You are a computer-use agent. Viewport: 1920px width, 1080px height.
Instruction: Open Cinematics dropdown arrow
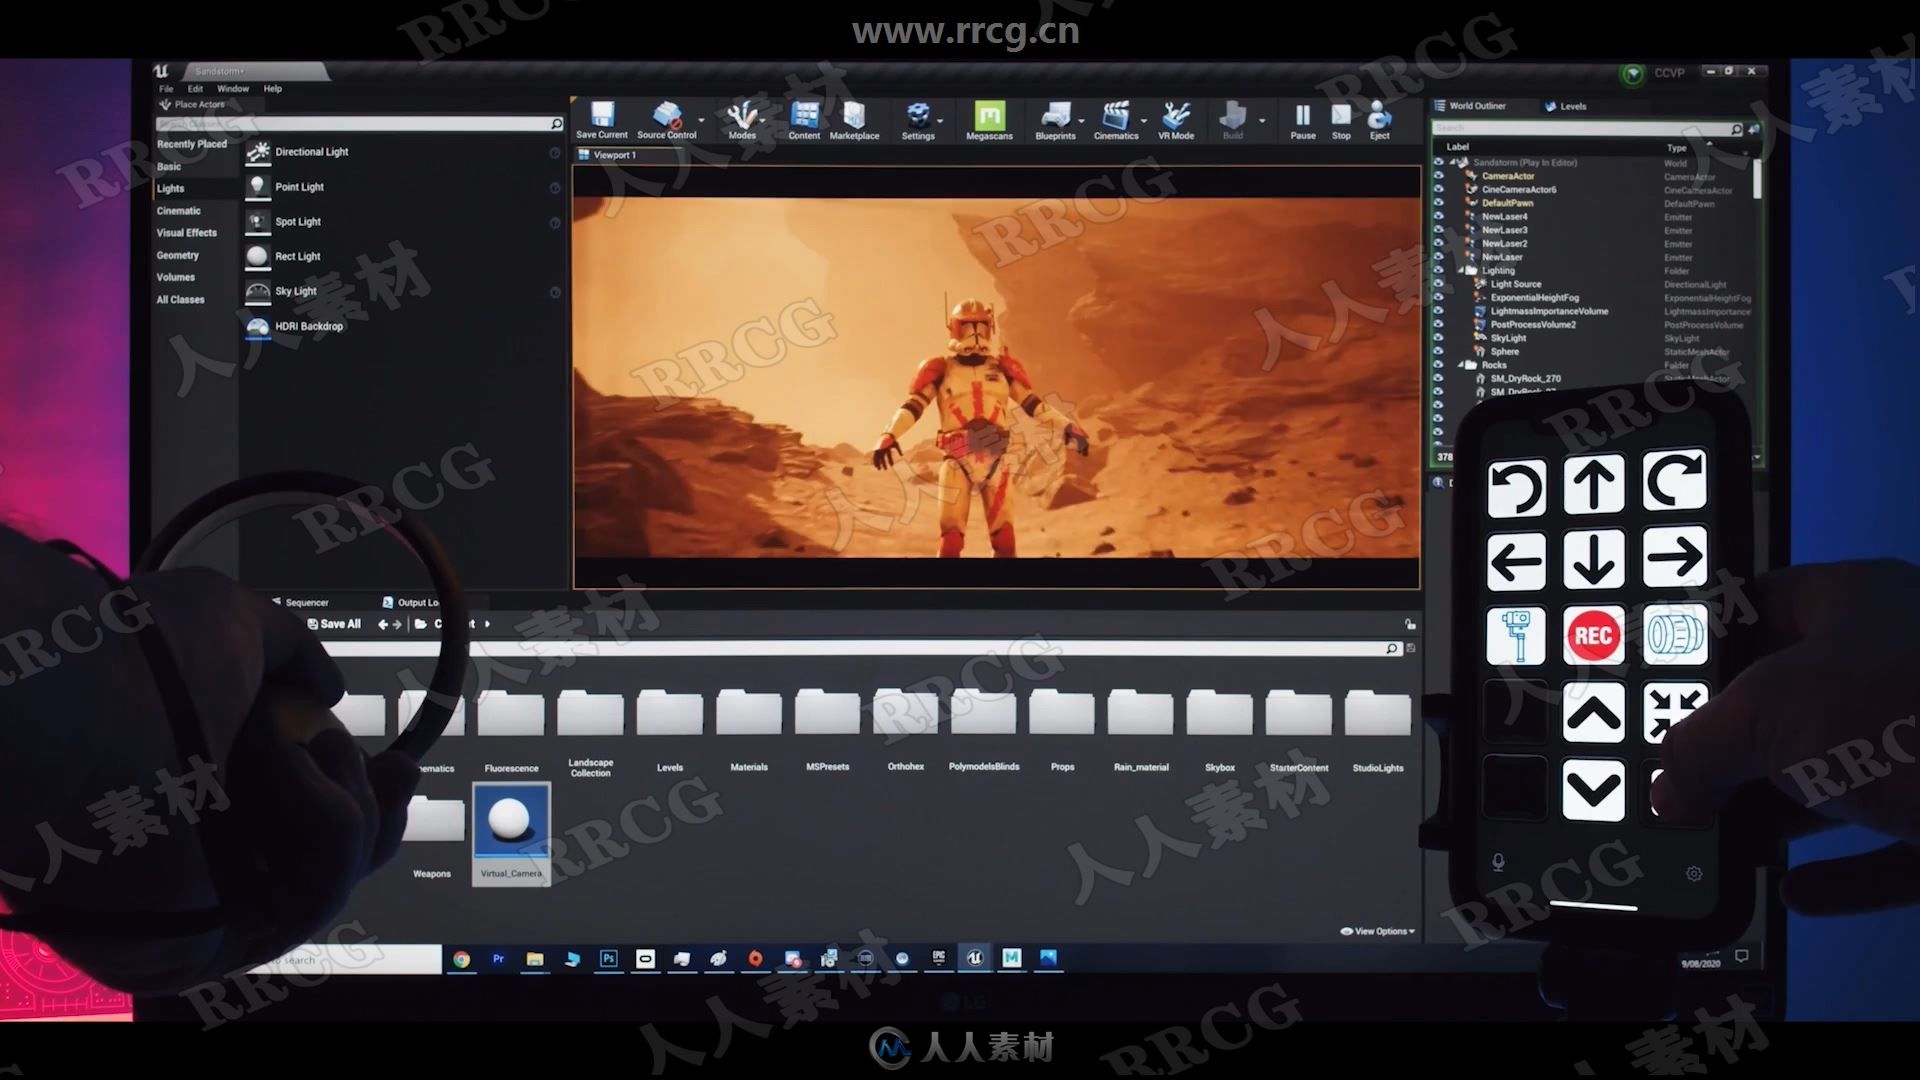pyautogui.click(x=1144, y=121)
